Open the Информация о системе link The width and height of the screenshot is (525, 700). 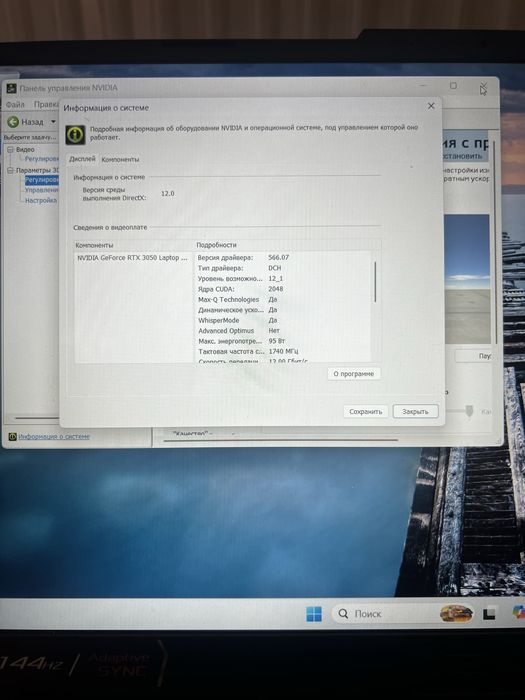click(54, 436)
